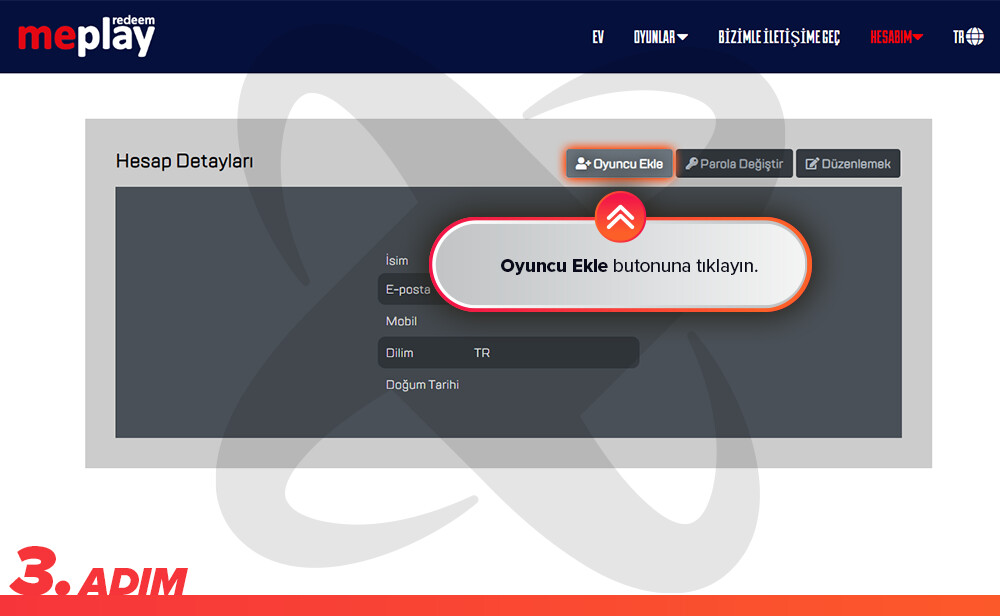Open BİZİMLE İLETİŞİME GEÇ contact page
This screenshot has height=616, width=1000.
(779, 37)
